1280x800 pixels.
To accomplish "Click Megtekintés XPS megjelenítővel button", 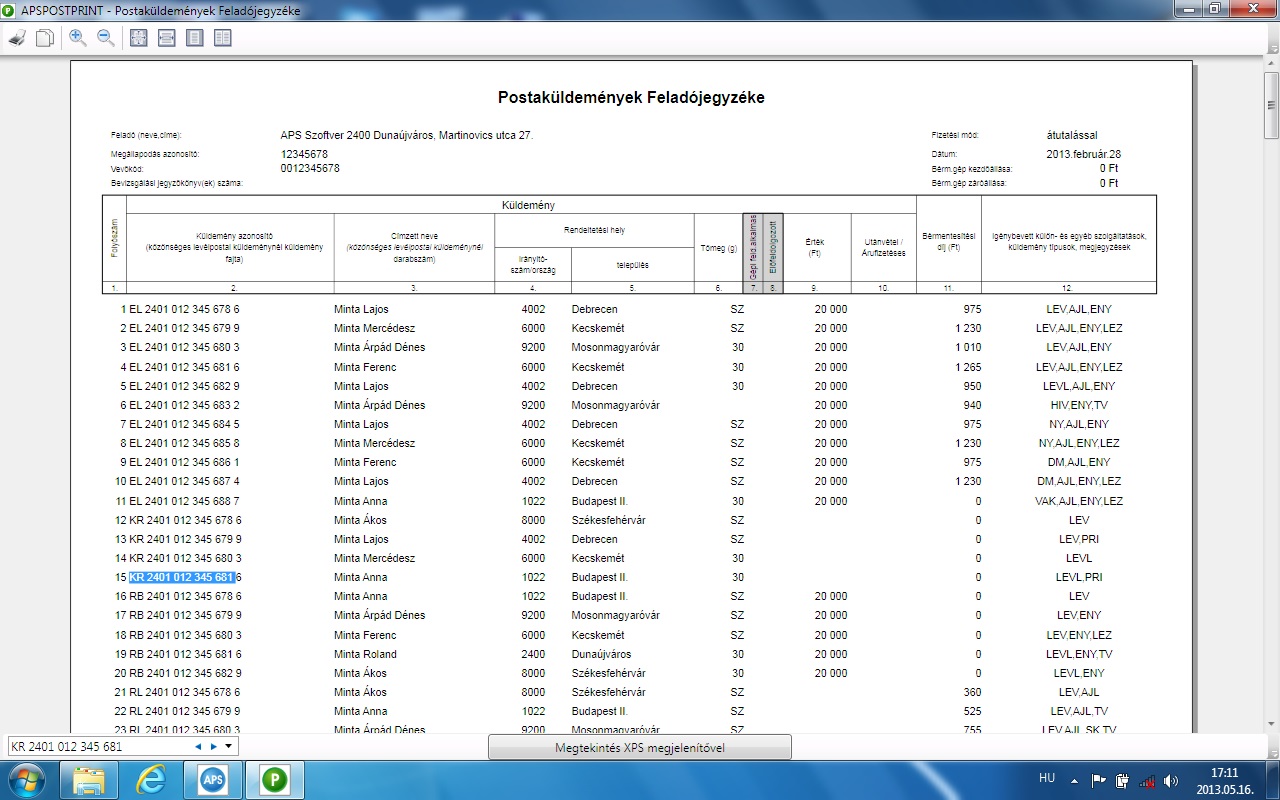I will tap(640, 747).
